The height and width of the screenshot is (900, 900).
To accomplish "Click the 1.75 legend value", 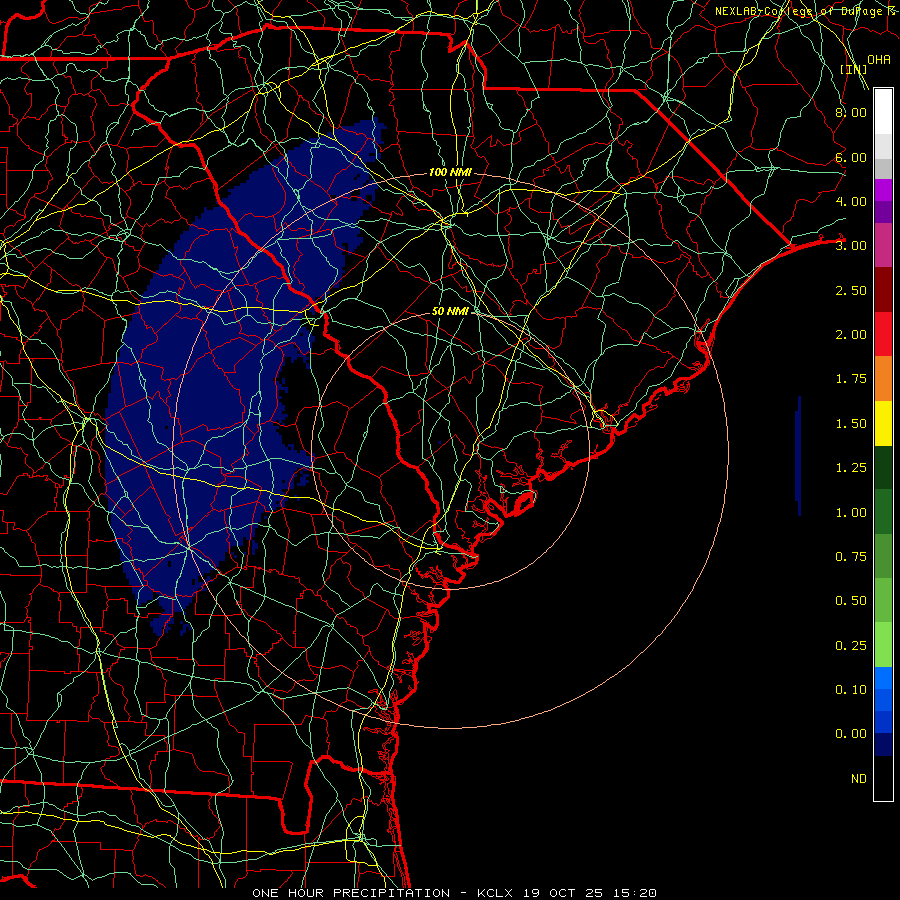I will 851,379.
